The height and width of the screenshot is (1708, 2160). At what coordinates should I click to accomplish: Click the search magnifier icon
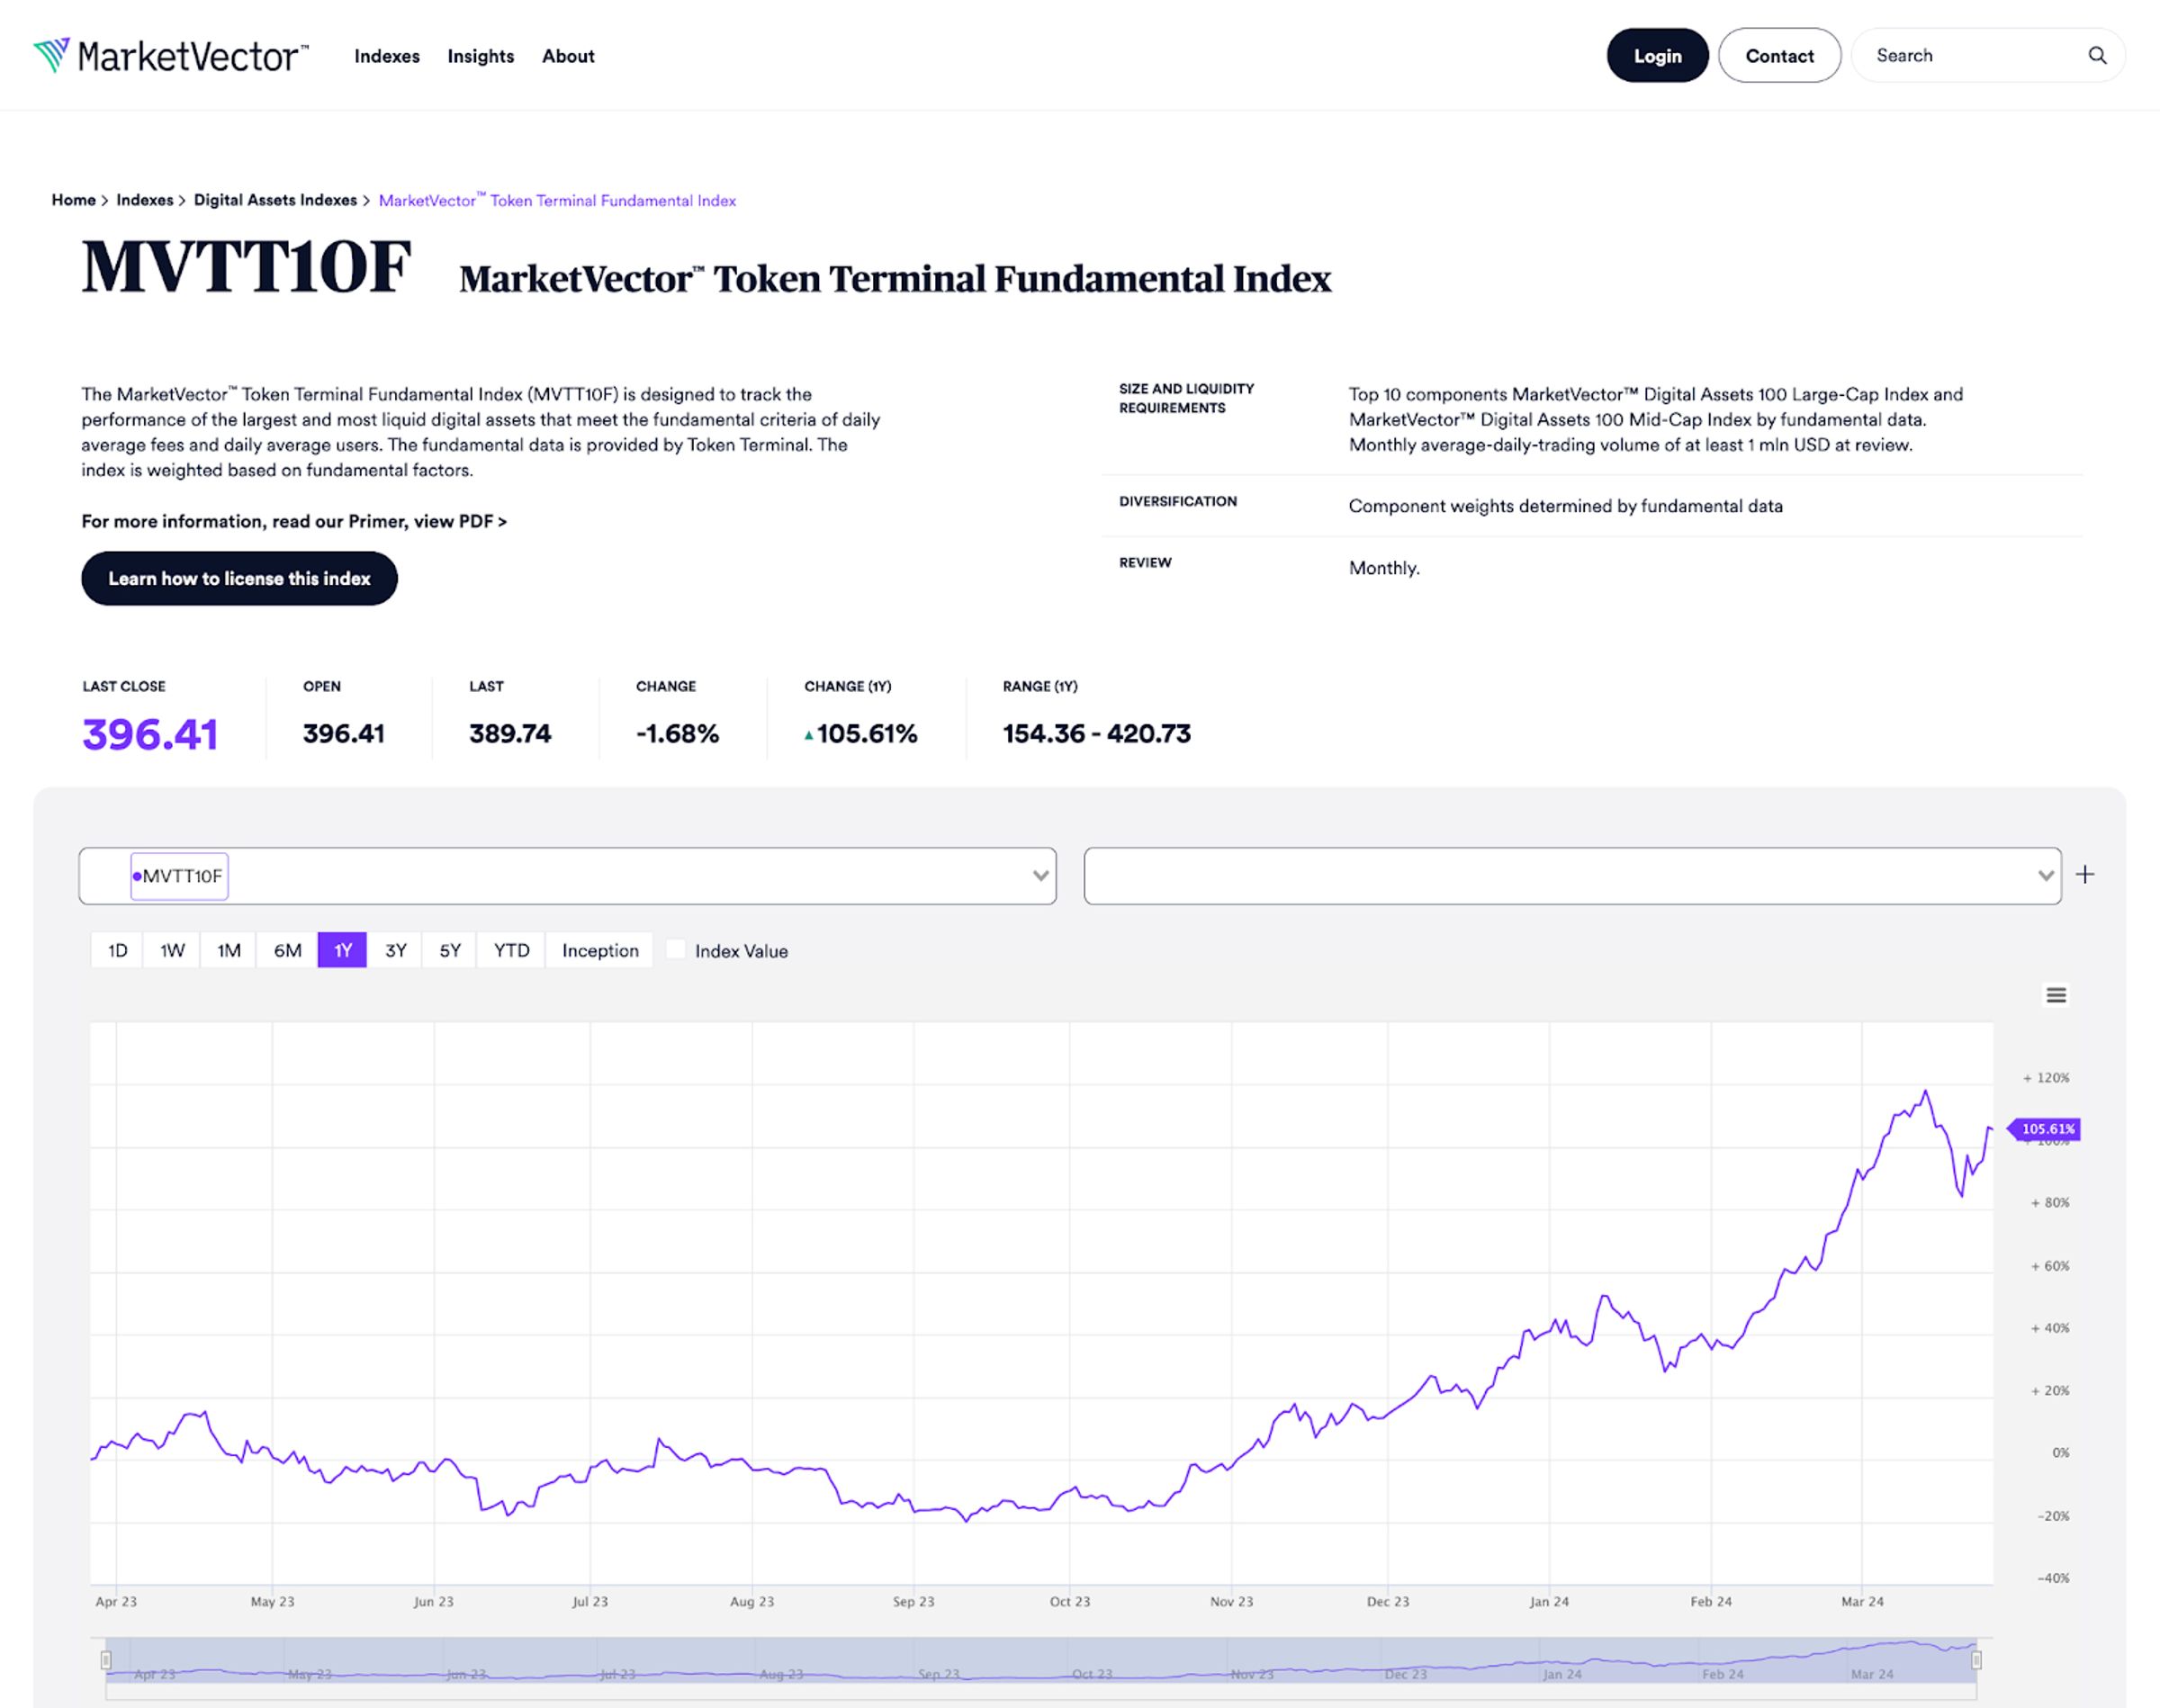[x=2097, y=56]
